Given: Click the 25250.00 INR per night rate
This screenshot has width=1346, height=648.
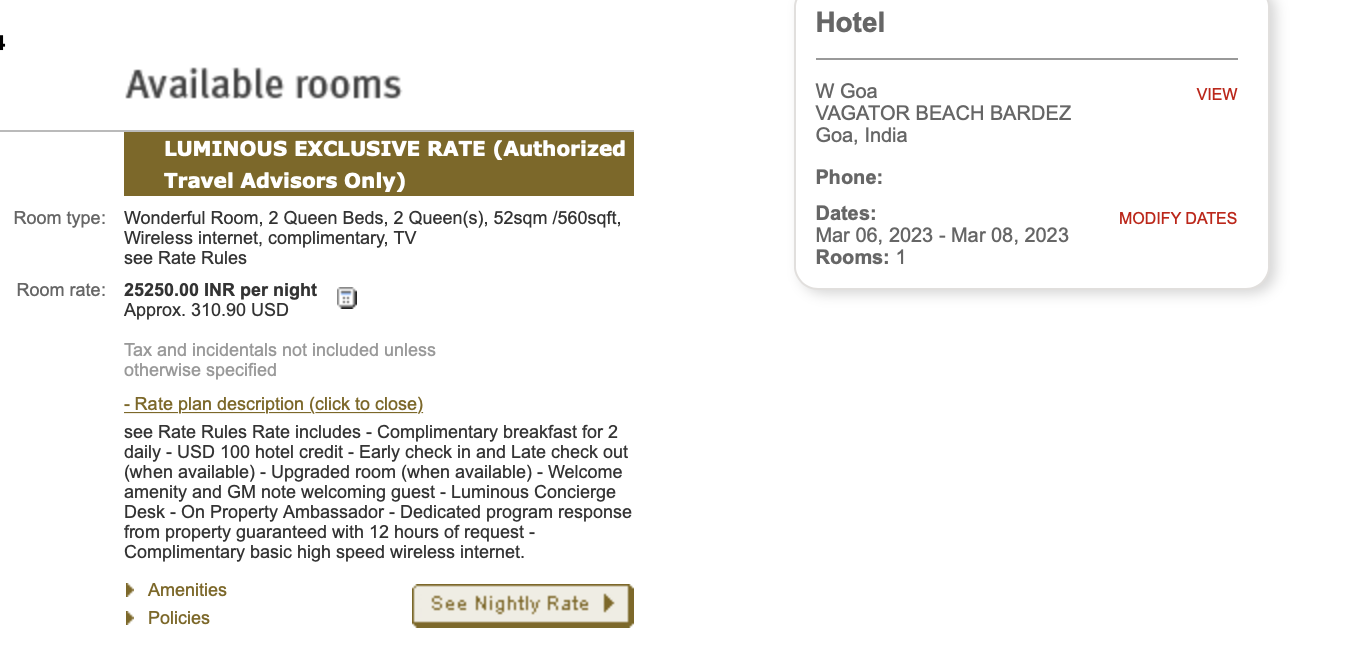Looking at the screenshot, I should [220, 289].
